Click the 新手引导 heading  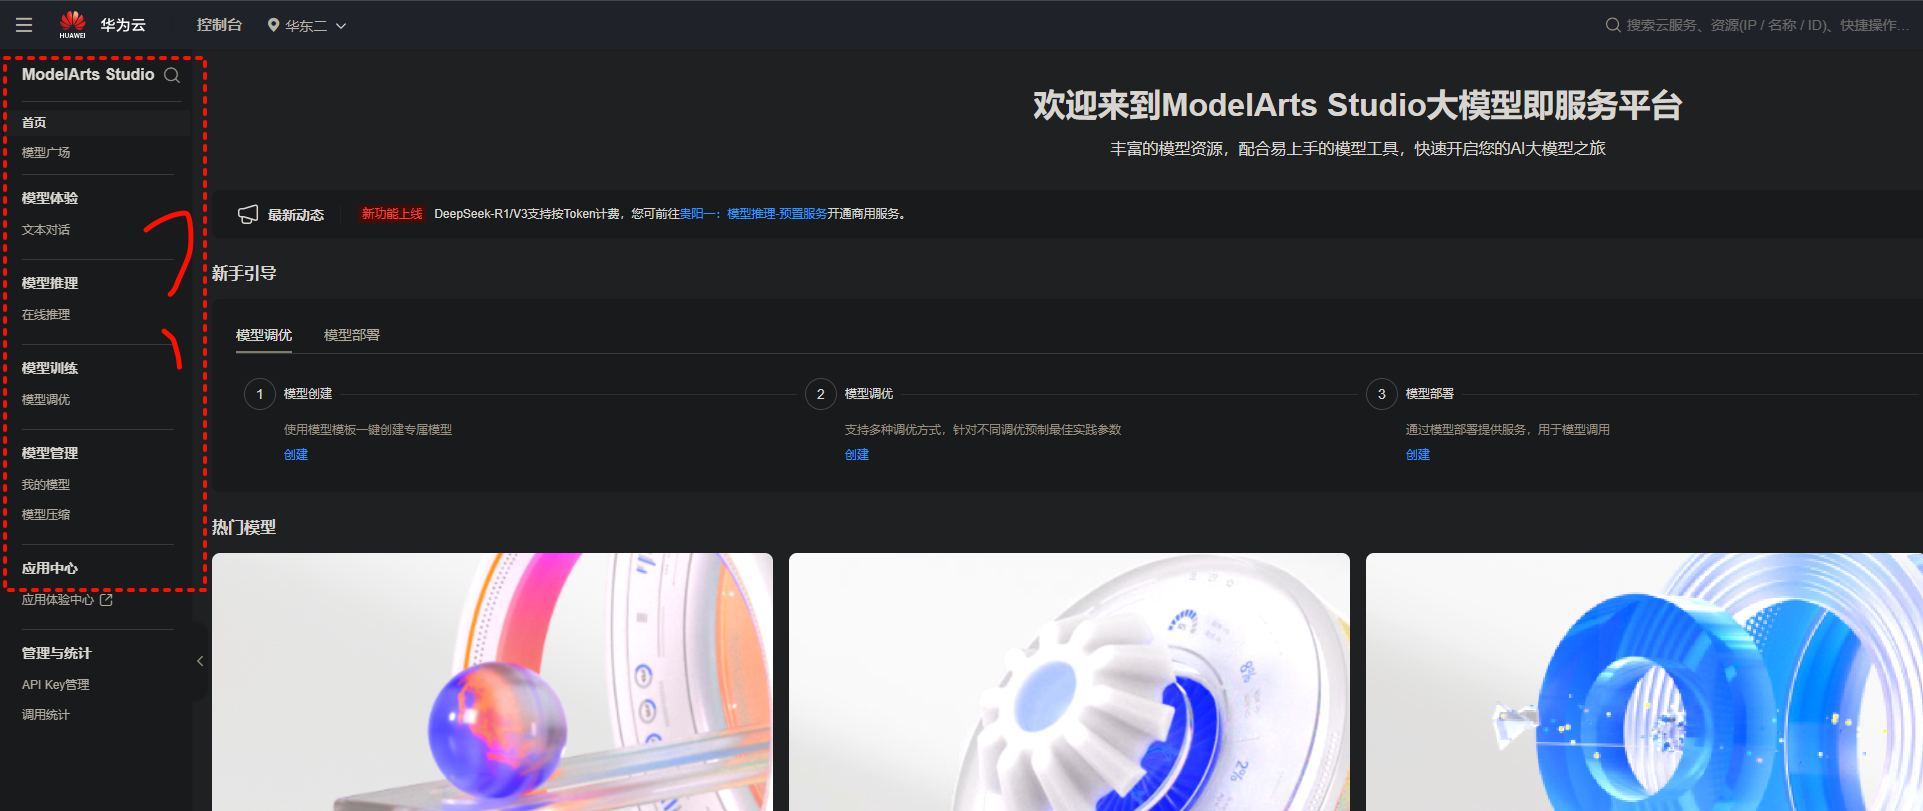[244, 273]
